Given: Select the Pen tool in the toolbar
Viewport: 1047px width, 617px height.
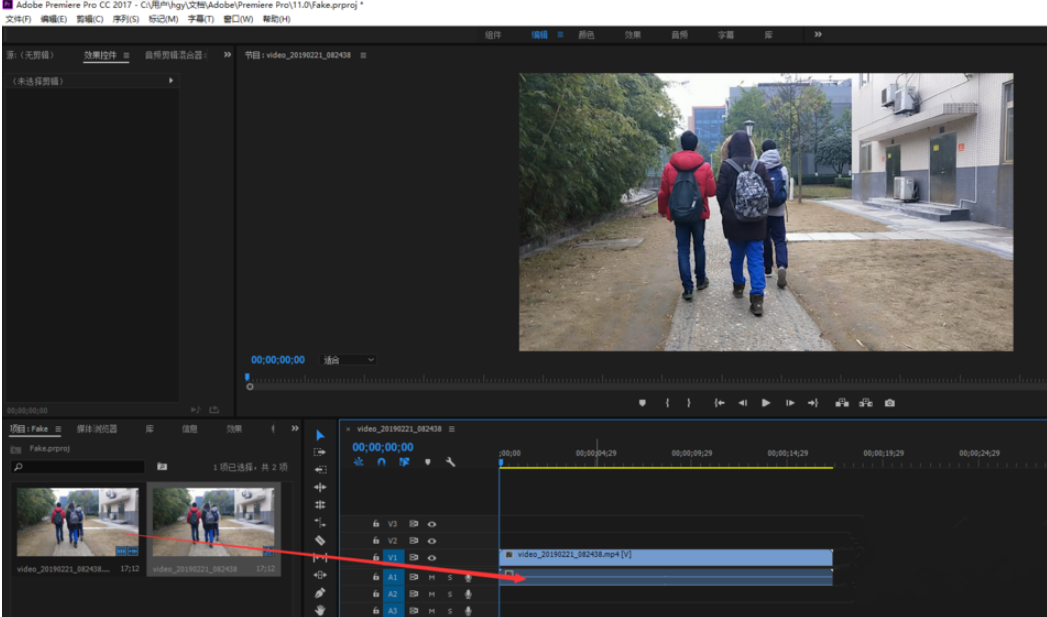Looking at the screenshot, I should (320, 593).
